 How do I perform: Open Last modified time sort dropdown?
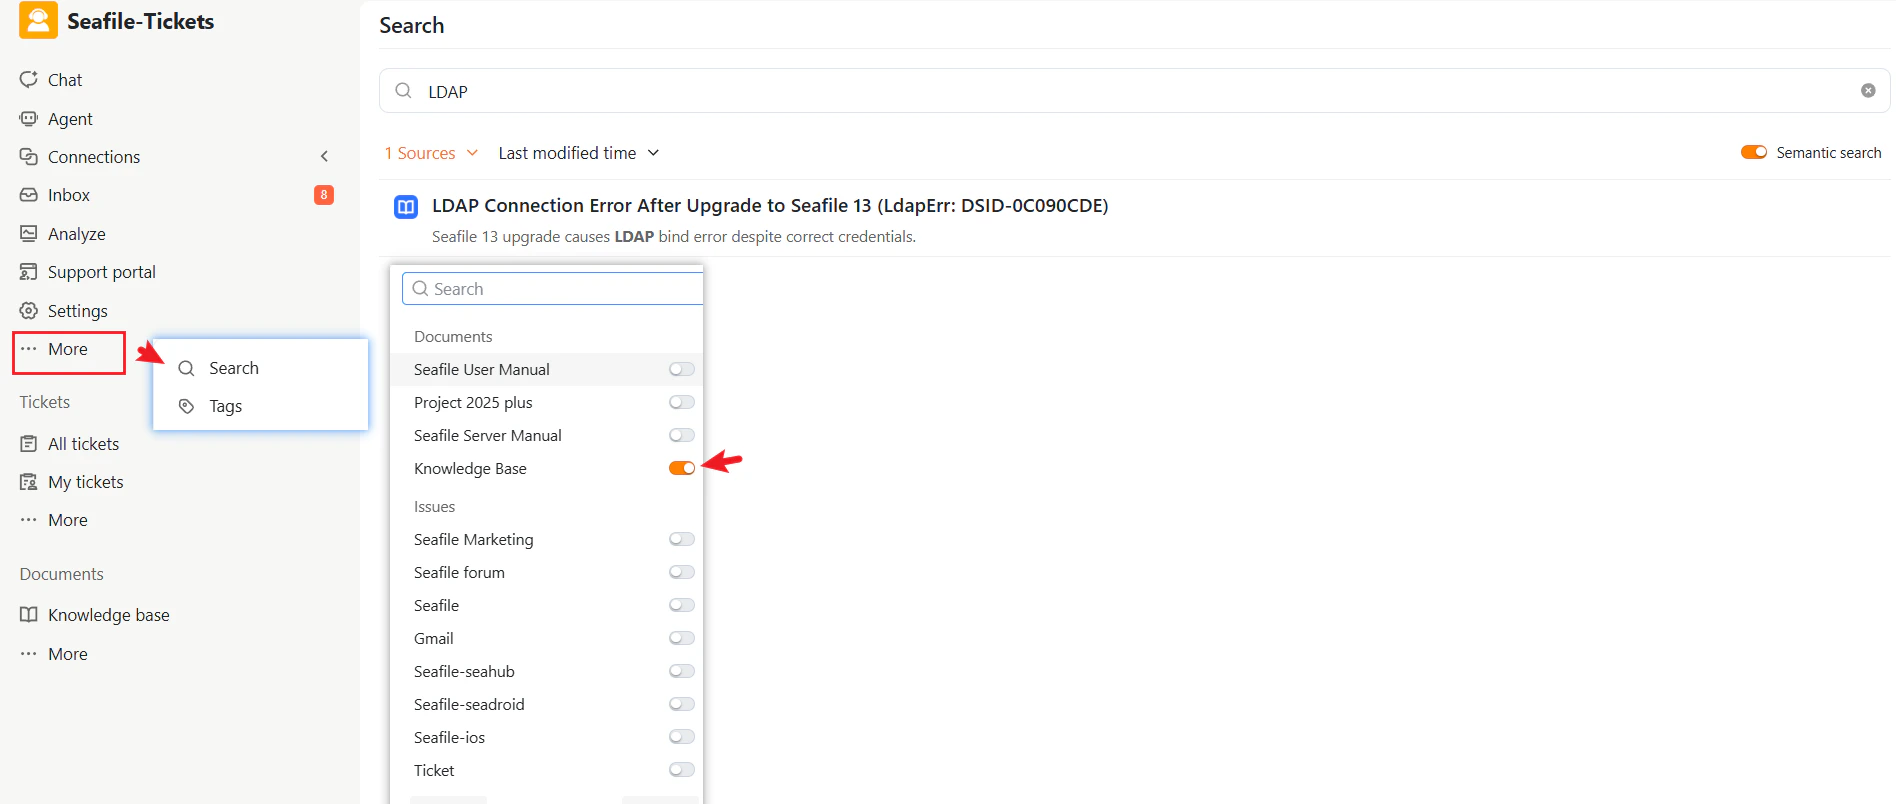tap(579, 153)
